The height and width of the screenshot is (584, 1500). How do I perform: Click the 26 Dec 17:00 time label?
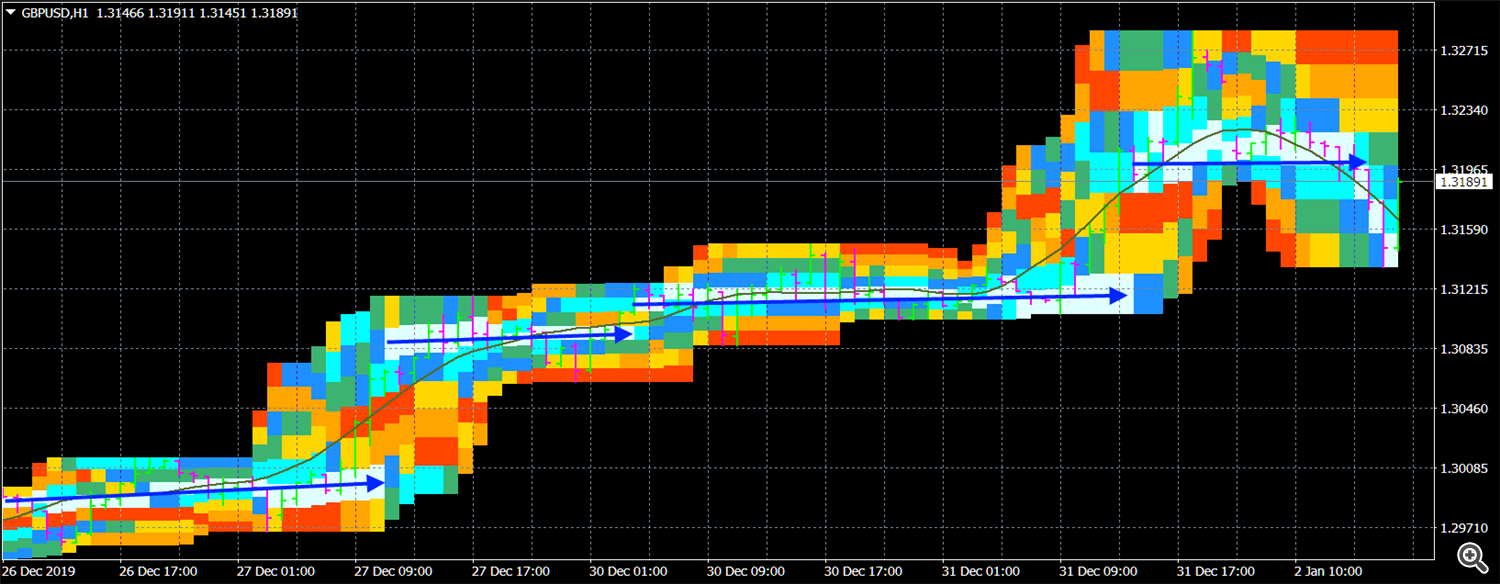pyautogui.click(x=158, y=572)
